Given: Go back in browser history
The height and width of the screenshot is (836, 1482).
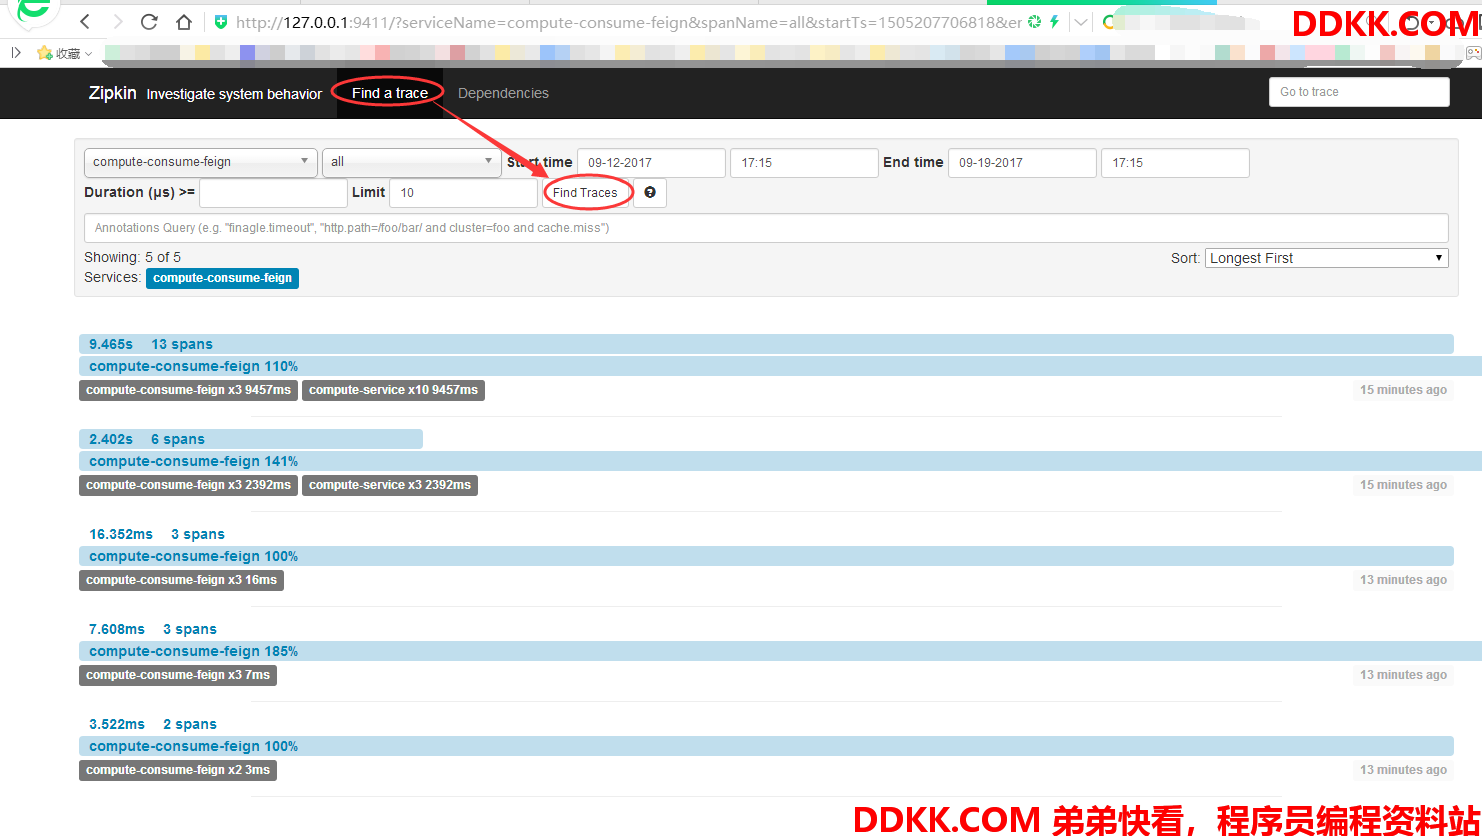Looking at the screenshot, I should 85,22.
